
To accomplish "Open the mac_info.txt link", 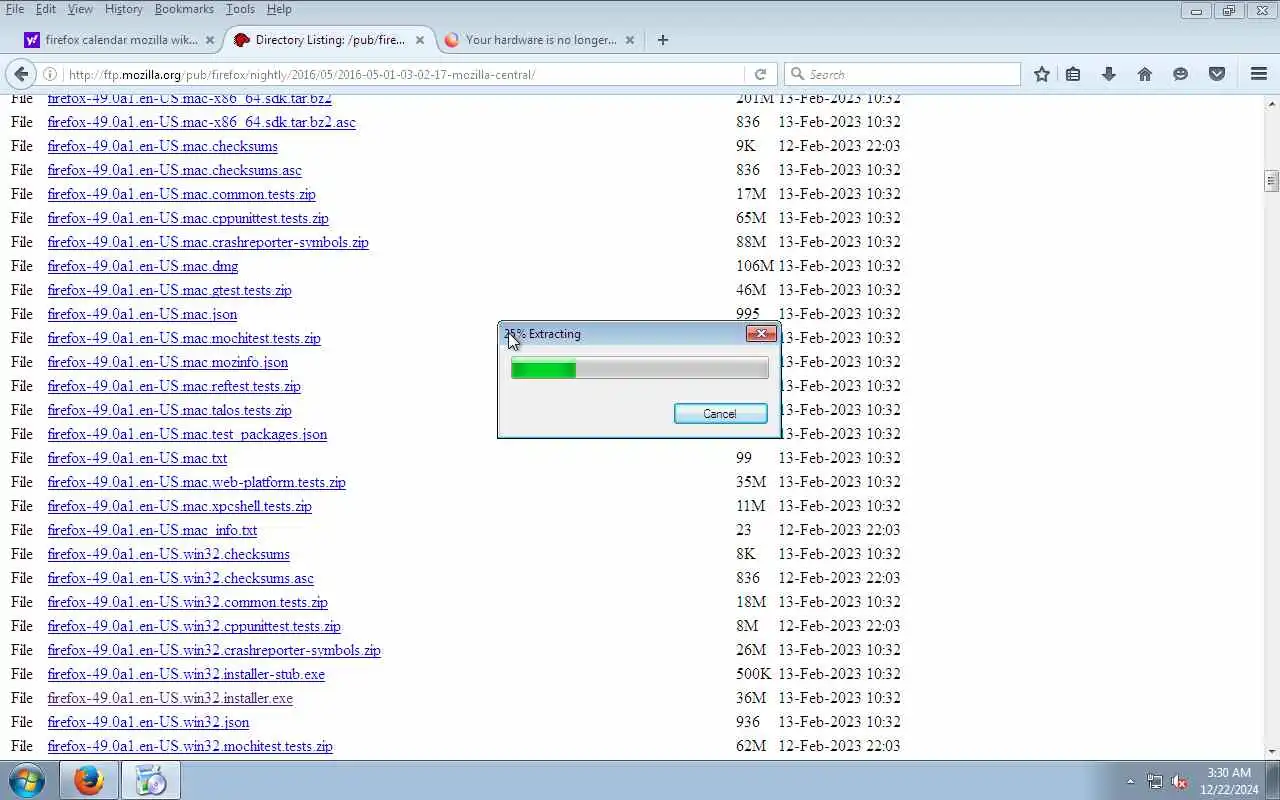I will point(153,530).
